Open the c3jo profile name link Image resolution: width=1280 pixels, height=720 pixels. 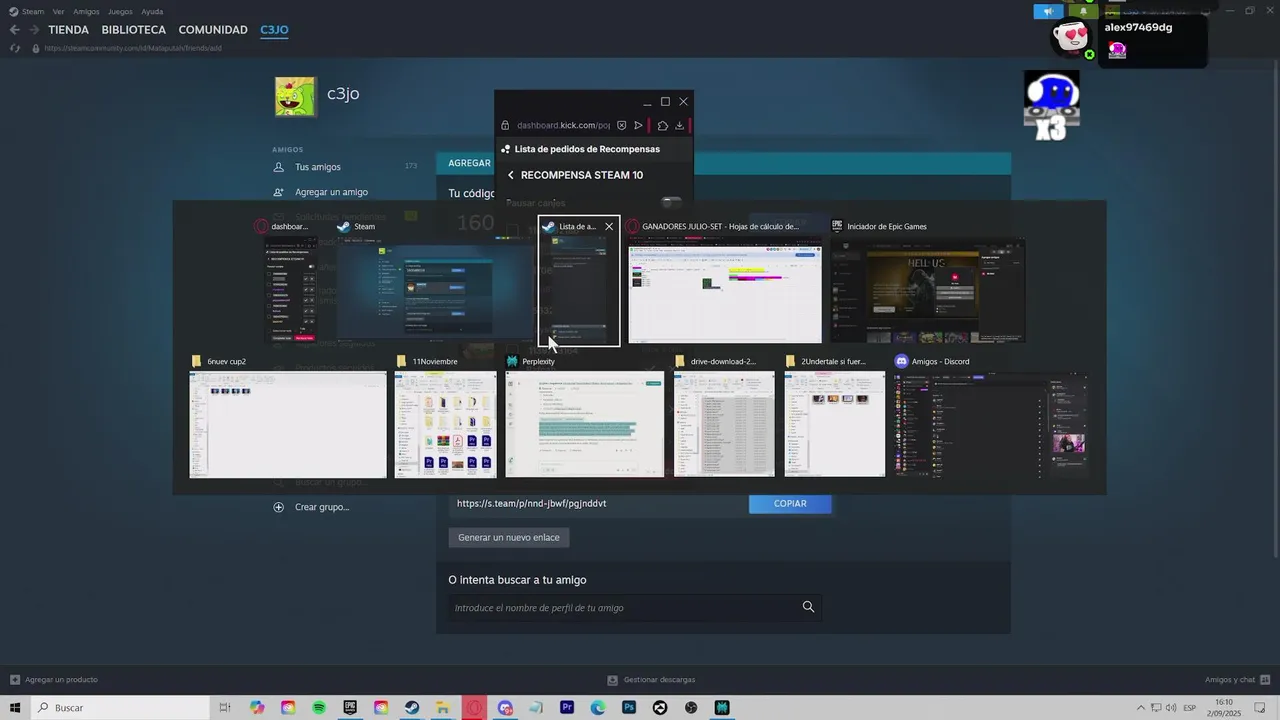(x=343, y=94)
